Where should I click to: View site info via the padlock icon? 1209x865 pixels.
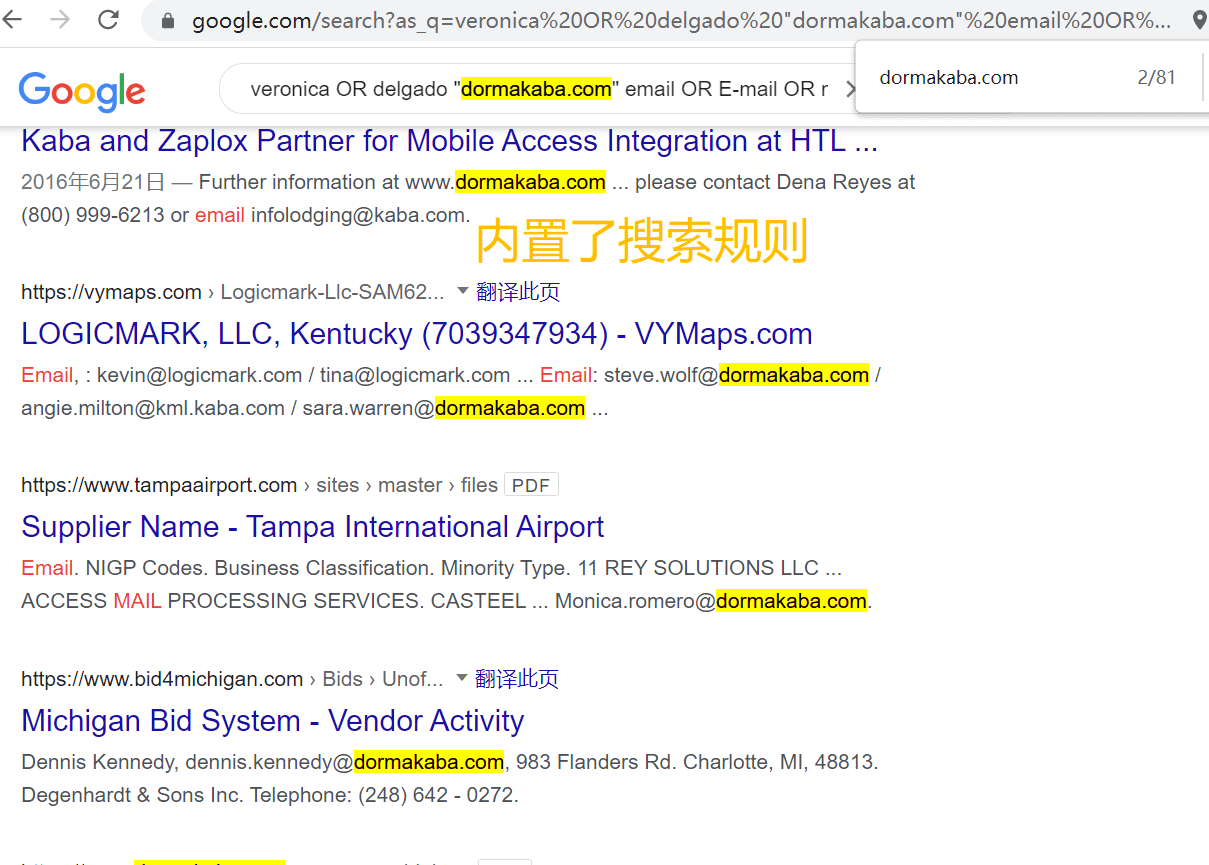(167, 20)
